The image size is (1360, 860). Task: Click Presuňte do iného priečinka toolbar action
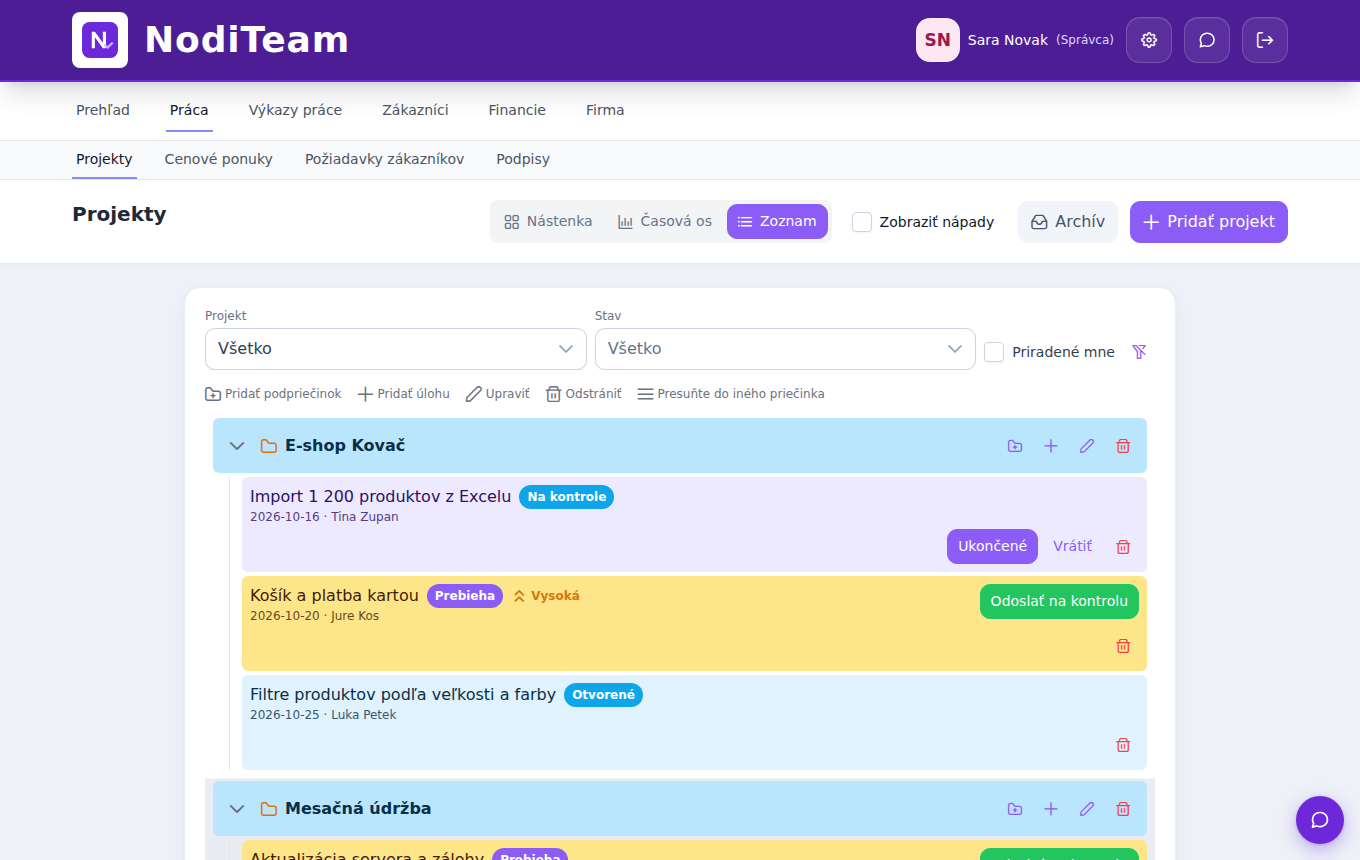(x=731, y=394)
